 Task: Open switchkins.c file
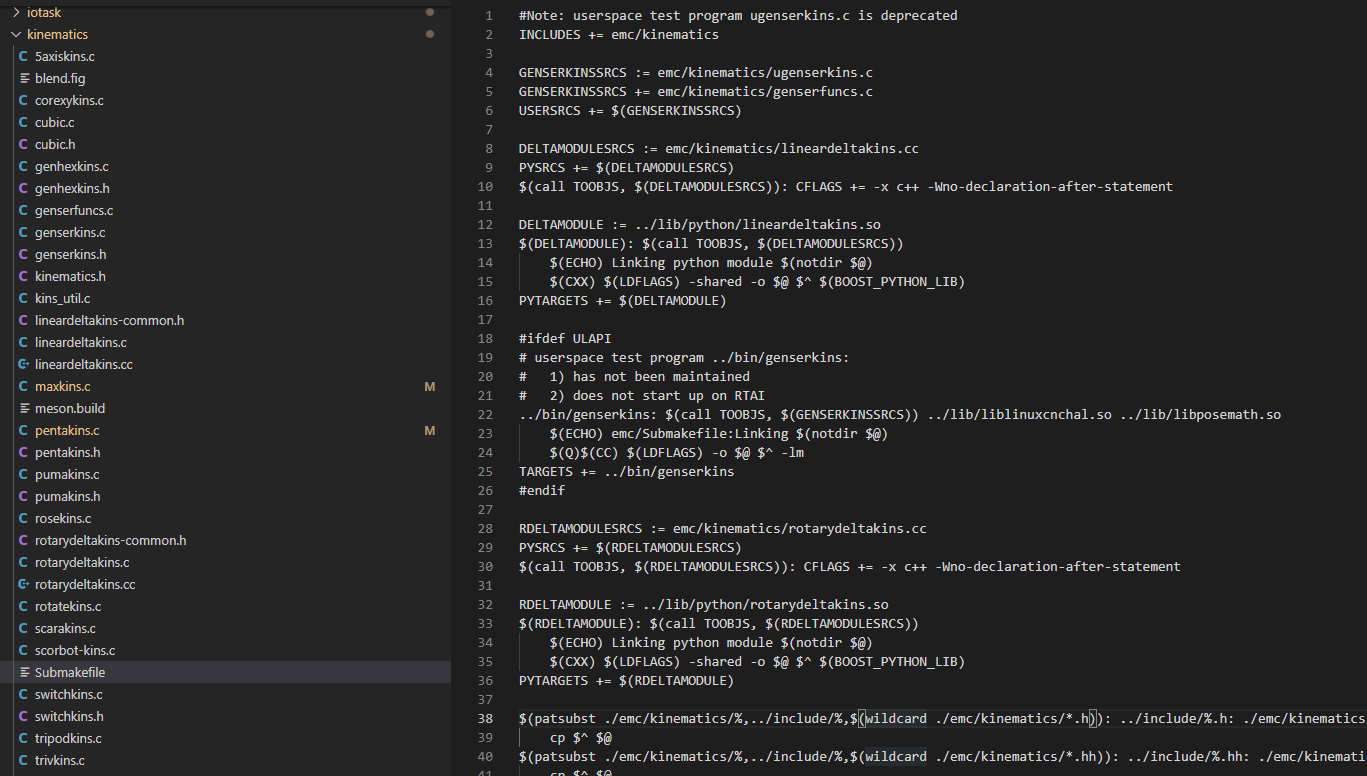[69, 694]
